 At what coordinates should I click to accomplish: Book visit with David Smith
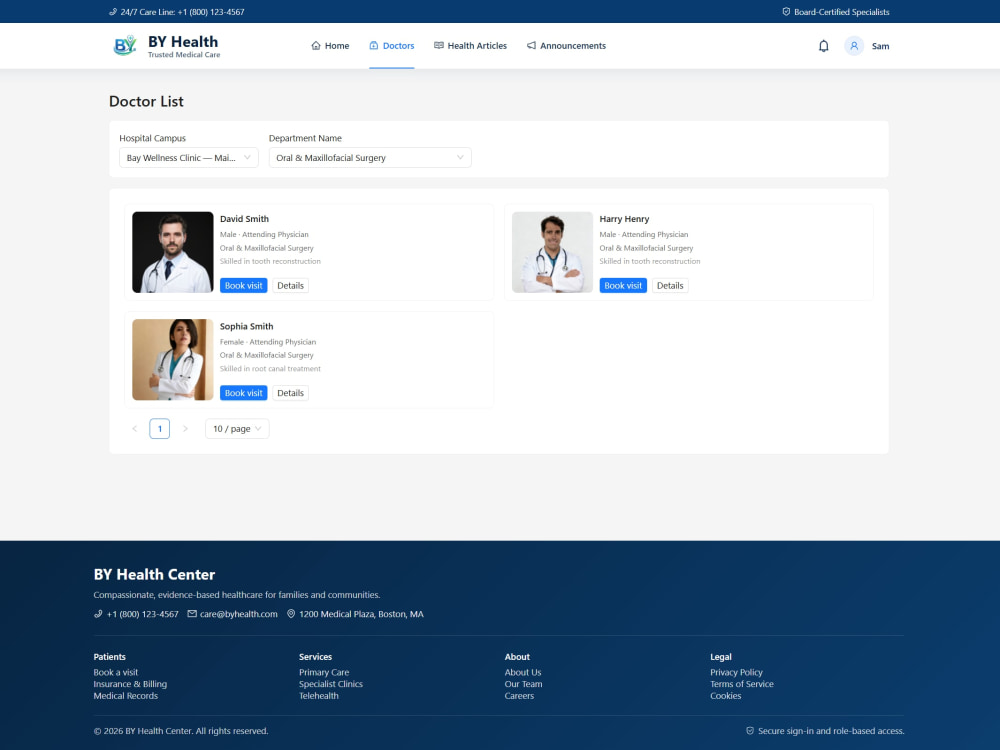click(244, 285)
